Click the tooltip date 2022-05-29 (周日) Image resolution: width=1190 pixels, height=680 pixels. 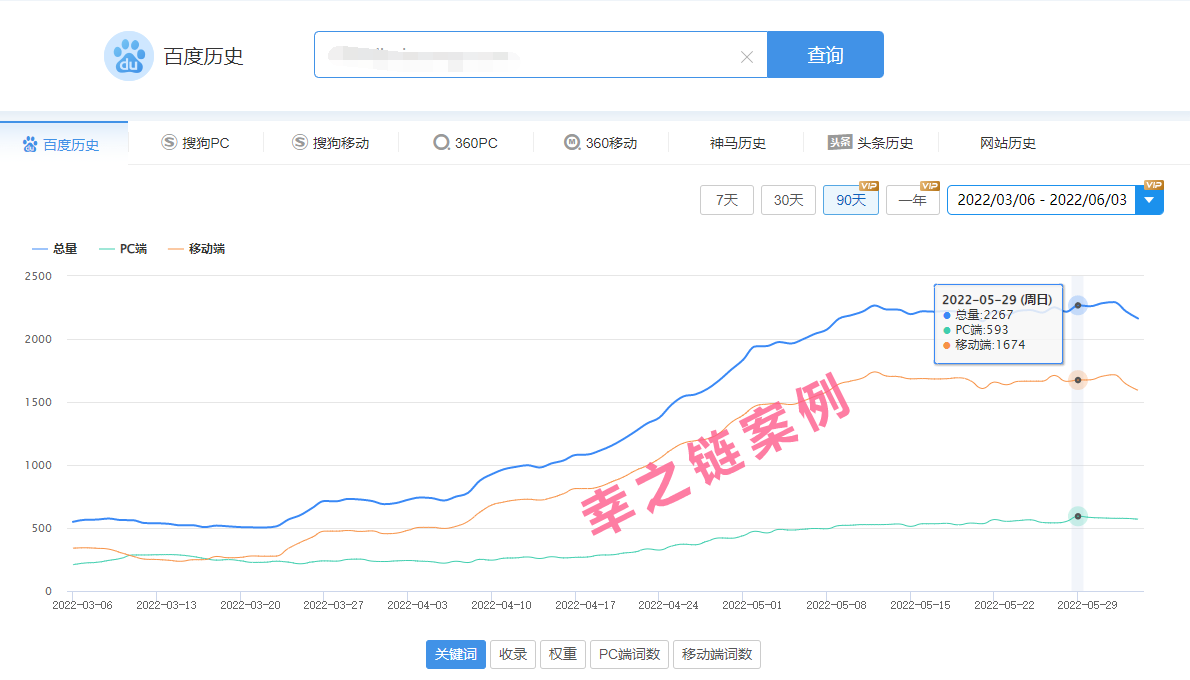[x=997, y=300]
